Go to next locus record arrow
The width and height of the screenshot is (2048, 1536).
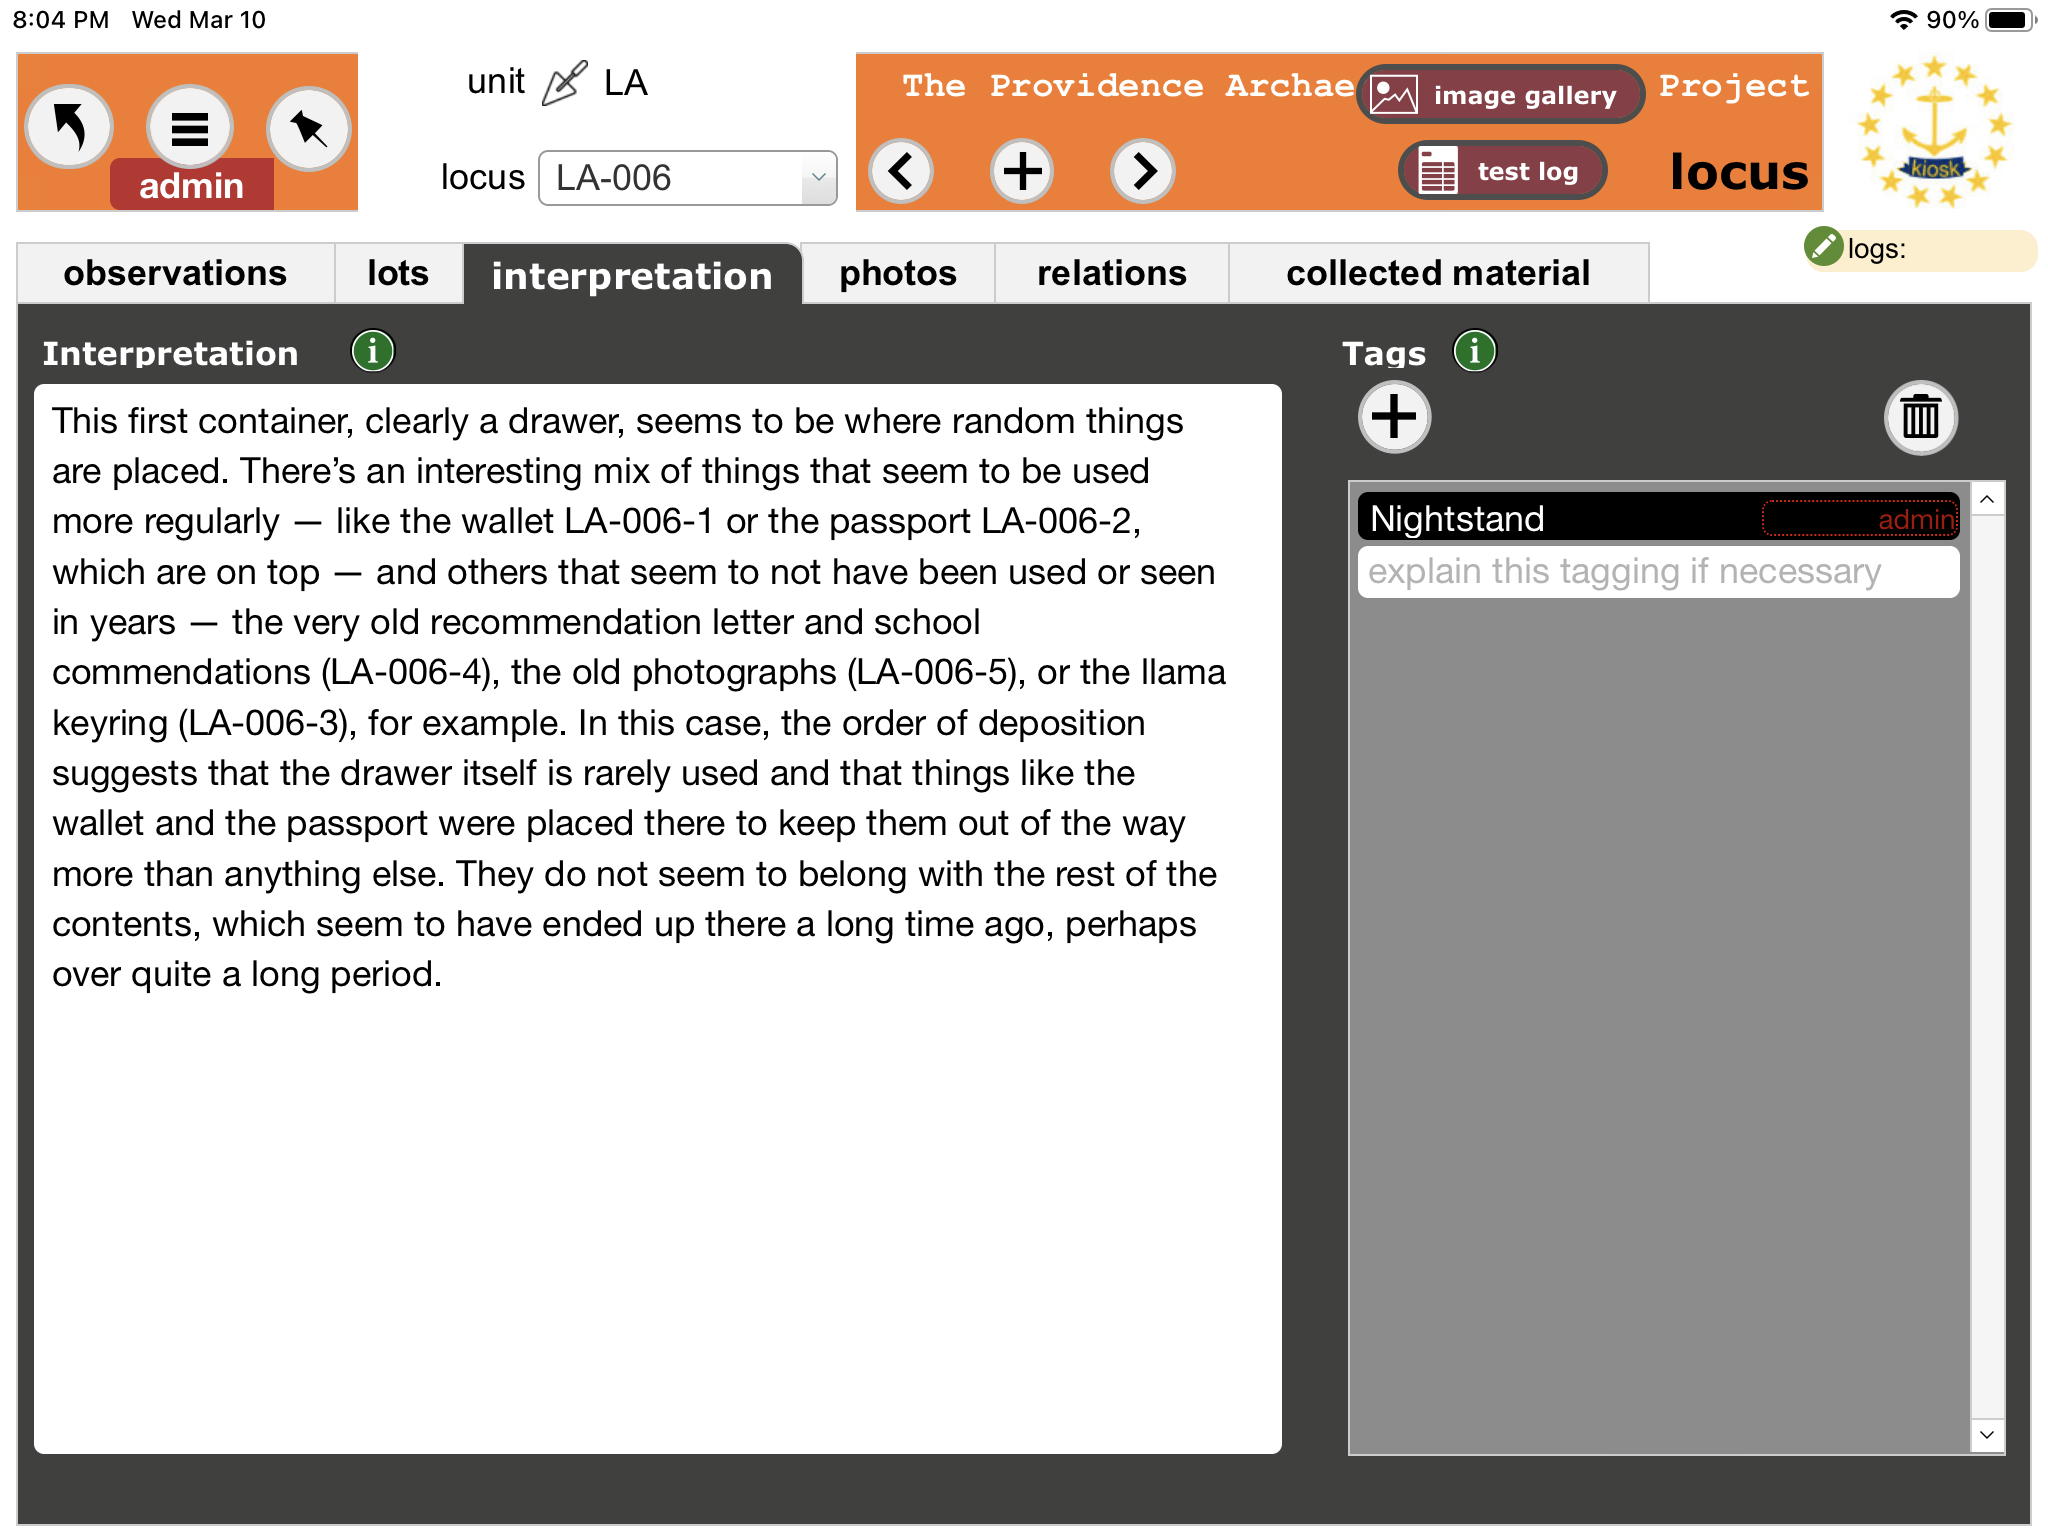click(x=1142, y=171)
